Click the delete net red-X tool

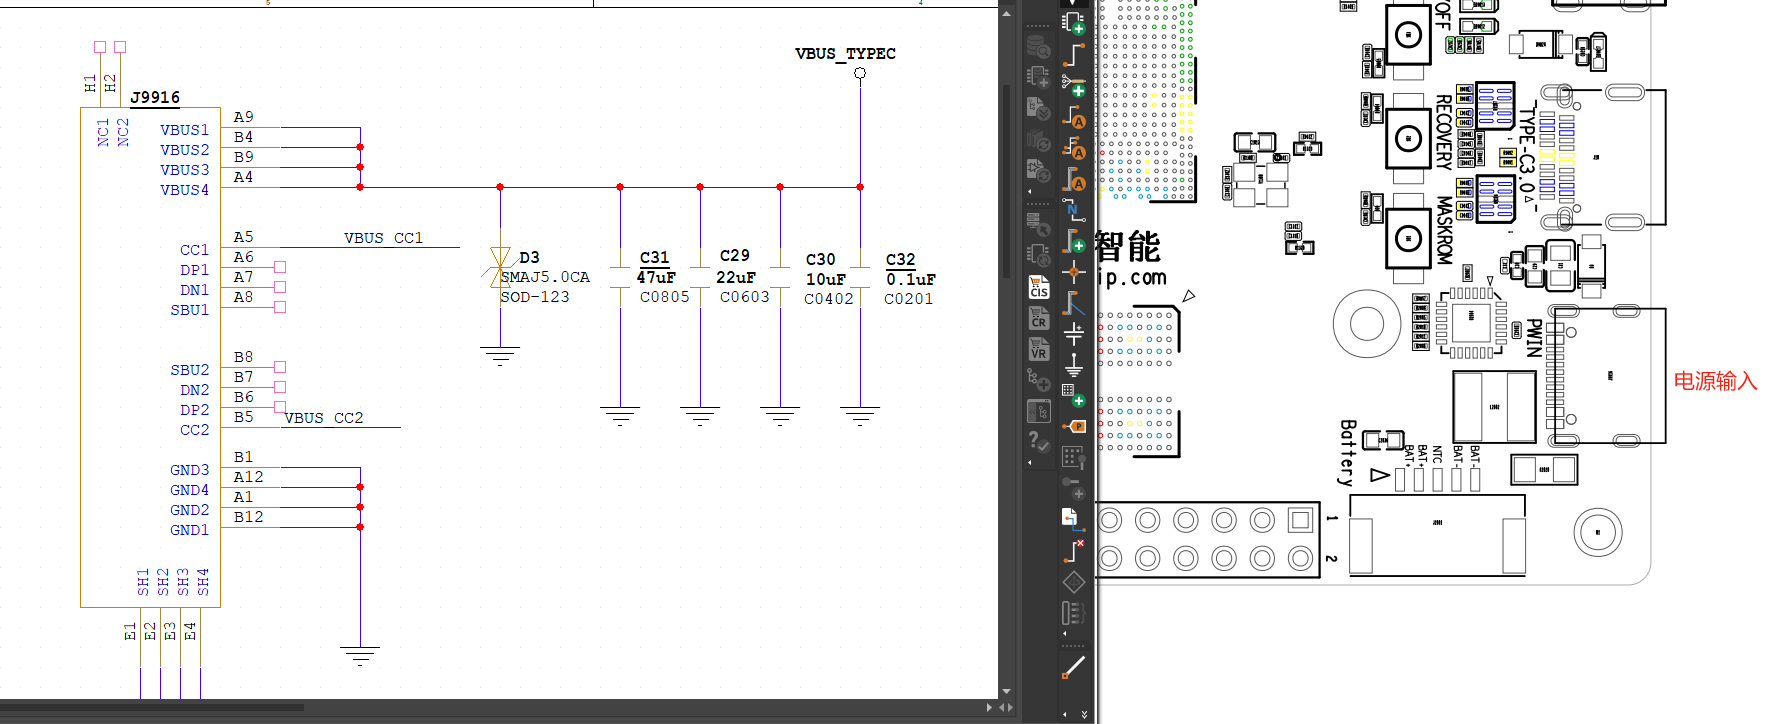coord(1074,550)
